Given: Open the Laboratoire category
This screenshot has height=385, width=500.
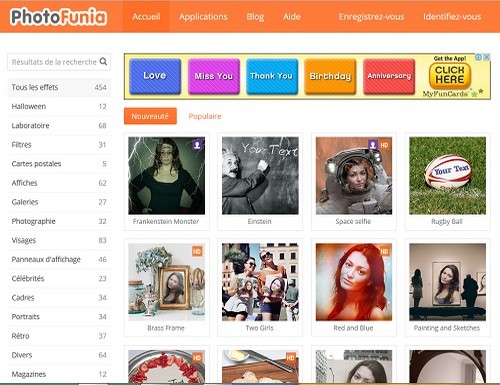Looking at the screenshot, I should (59, 126).
